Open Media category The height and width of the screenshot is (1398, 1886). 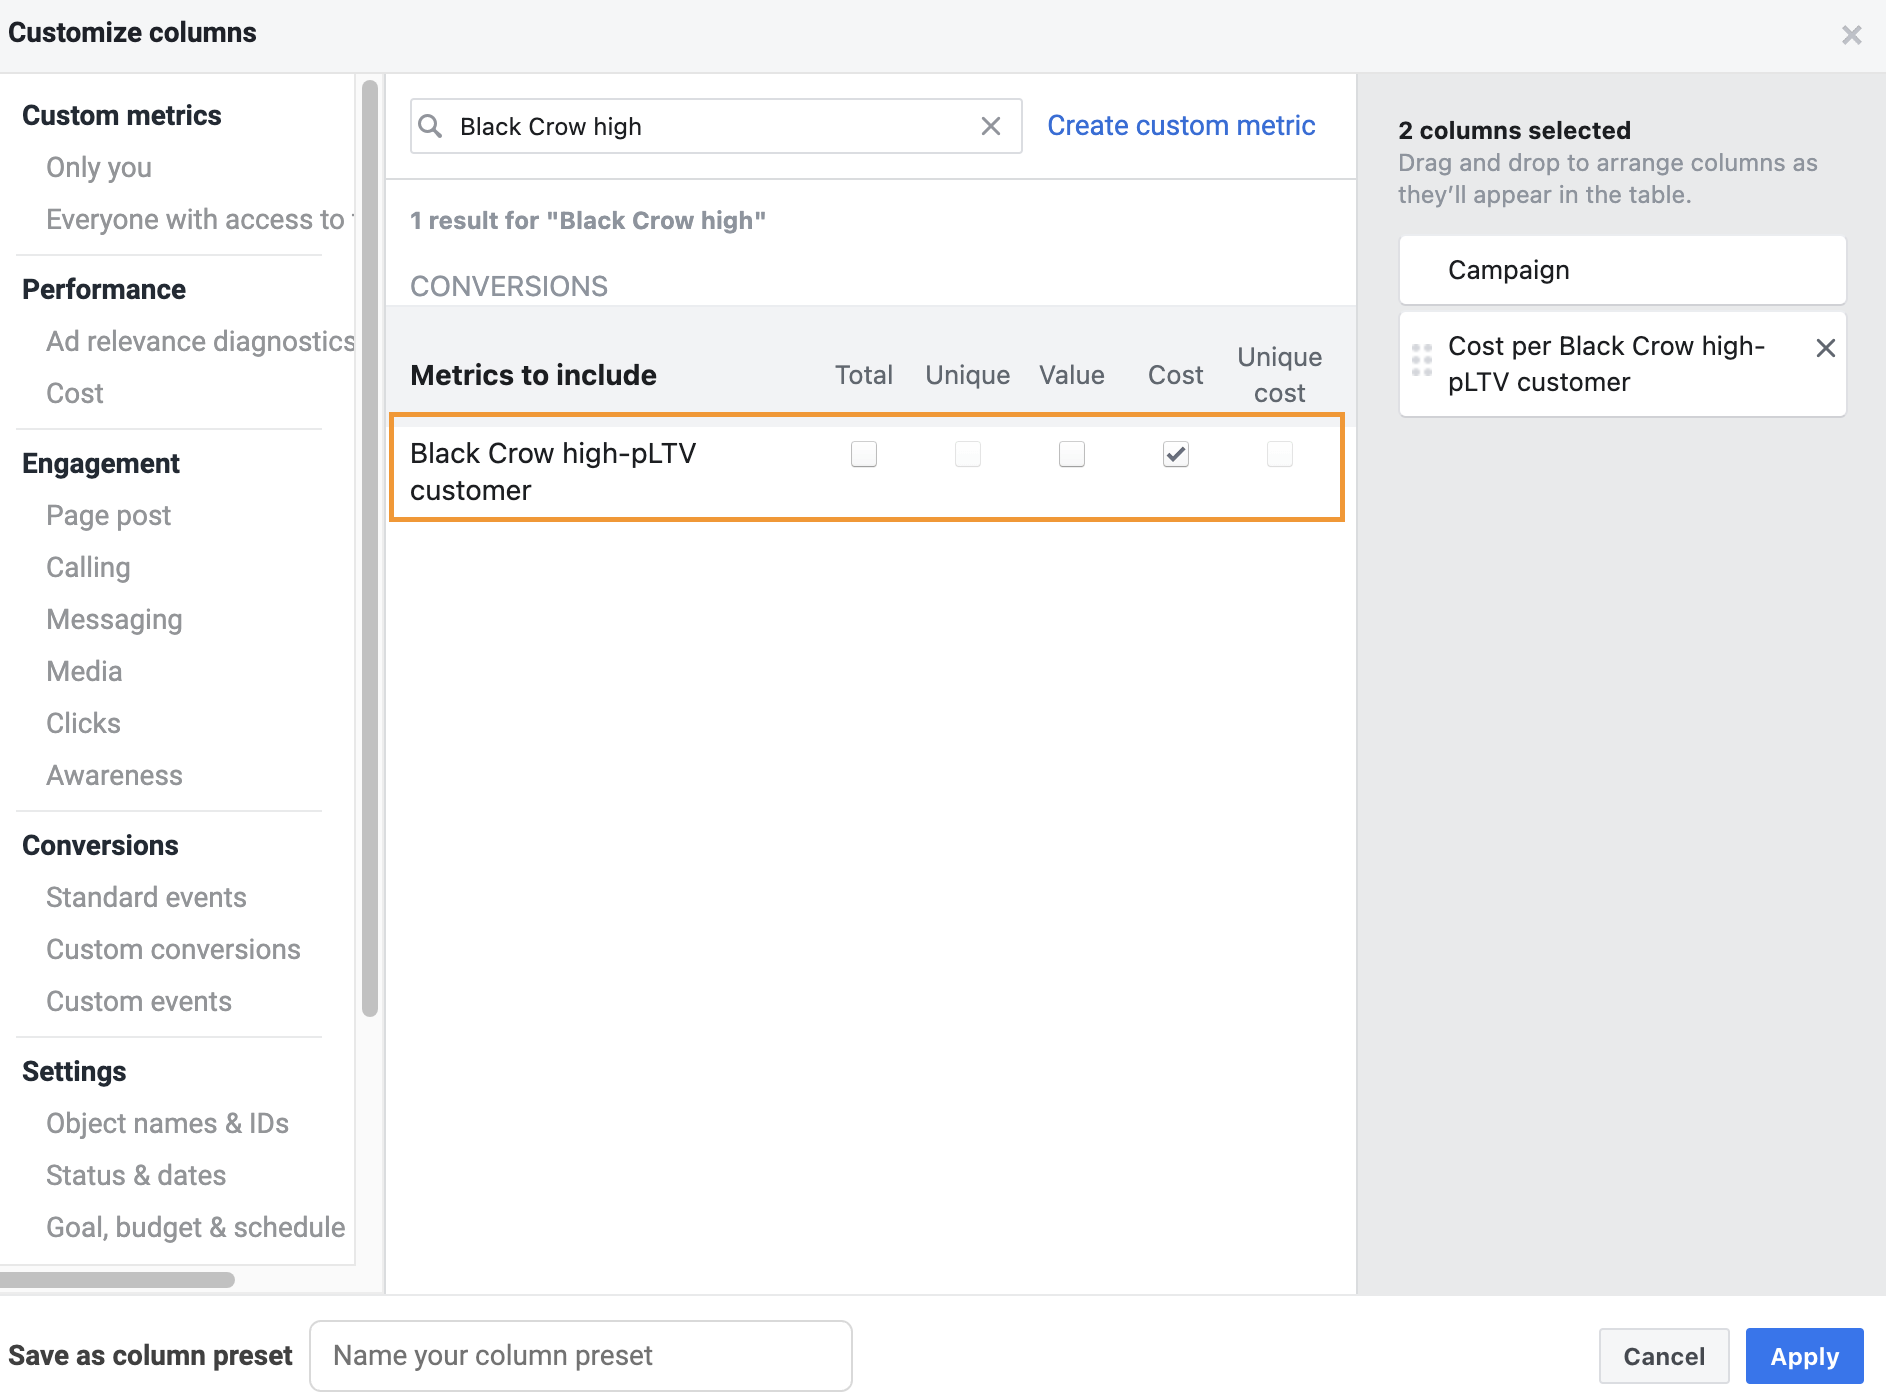click(84, 671)
